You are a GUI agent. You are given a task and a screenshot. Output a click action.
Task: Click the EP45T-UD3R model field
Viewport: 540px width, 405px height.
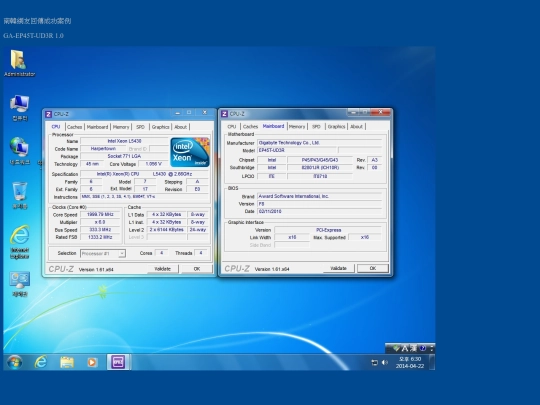(x=297, y=150)
